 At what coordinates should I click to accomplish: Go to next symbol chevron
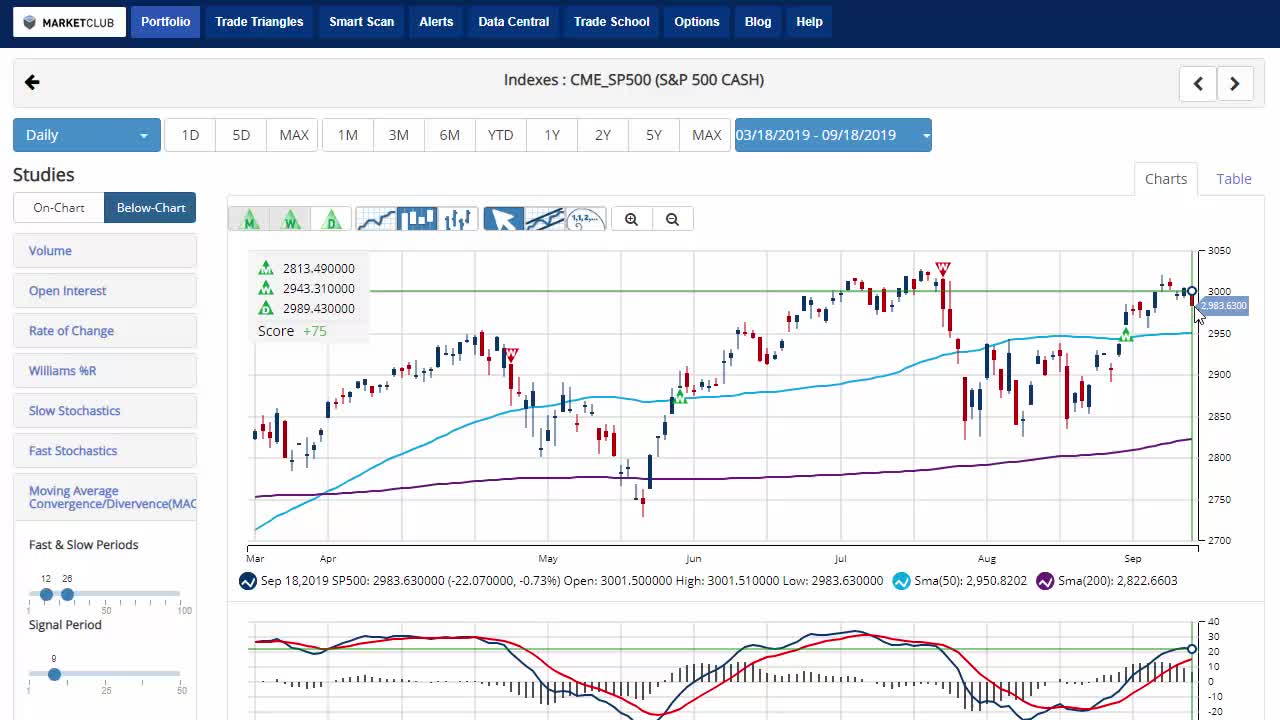click(1235, 84)
